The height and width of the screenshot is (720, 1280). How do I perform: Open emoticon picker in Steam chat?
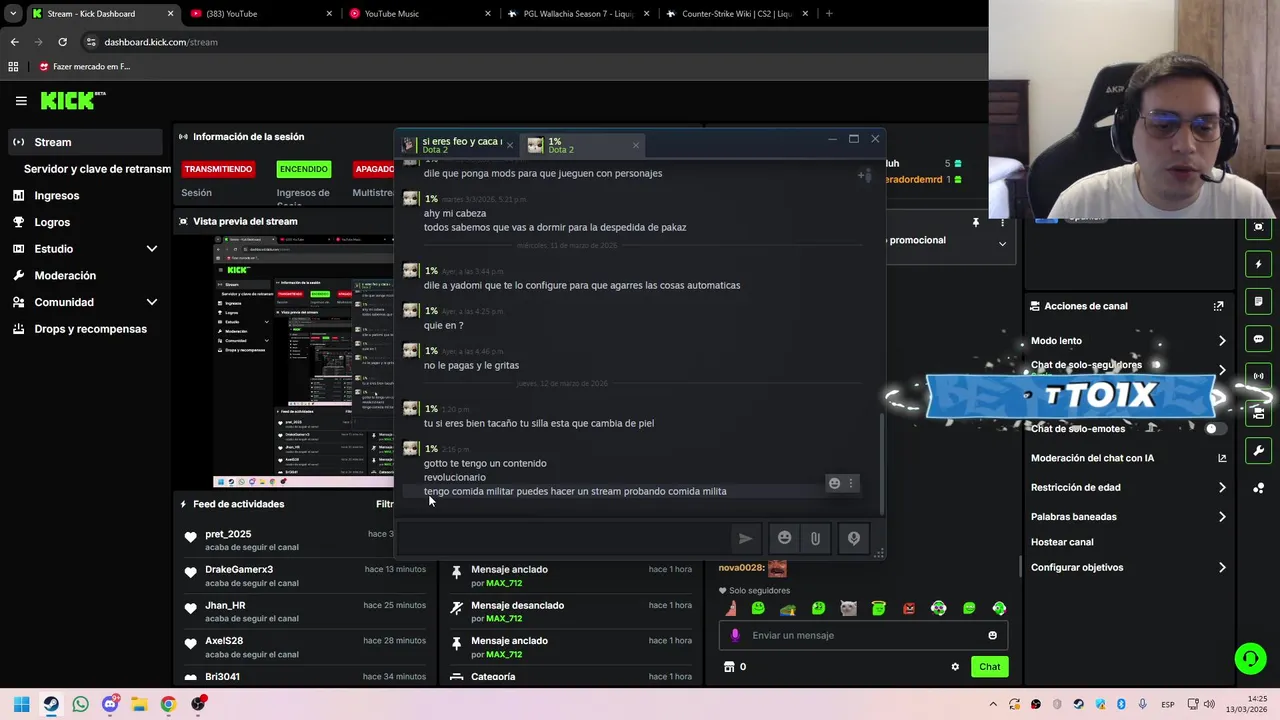(x=785, y=538)
